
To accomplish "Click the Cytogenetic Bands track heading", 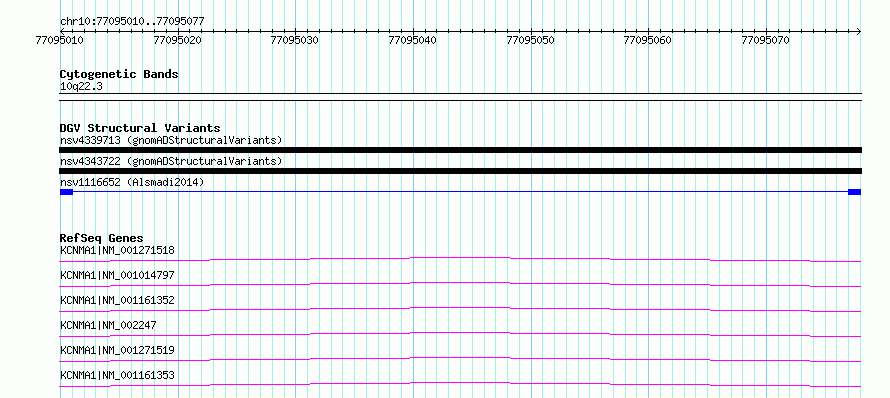I will click(119, 74).
